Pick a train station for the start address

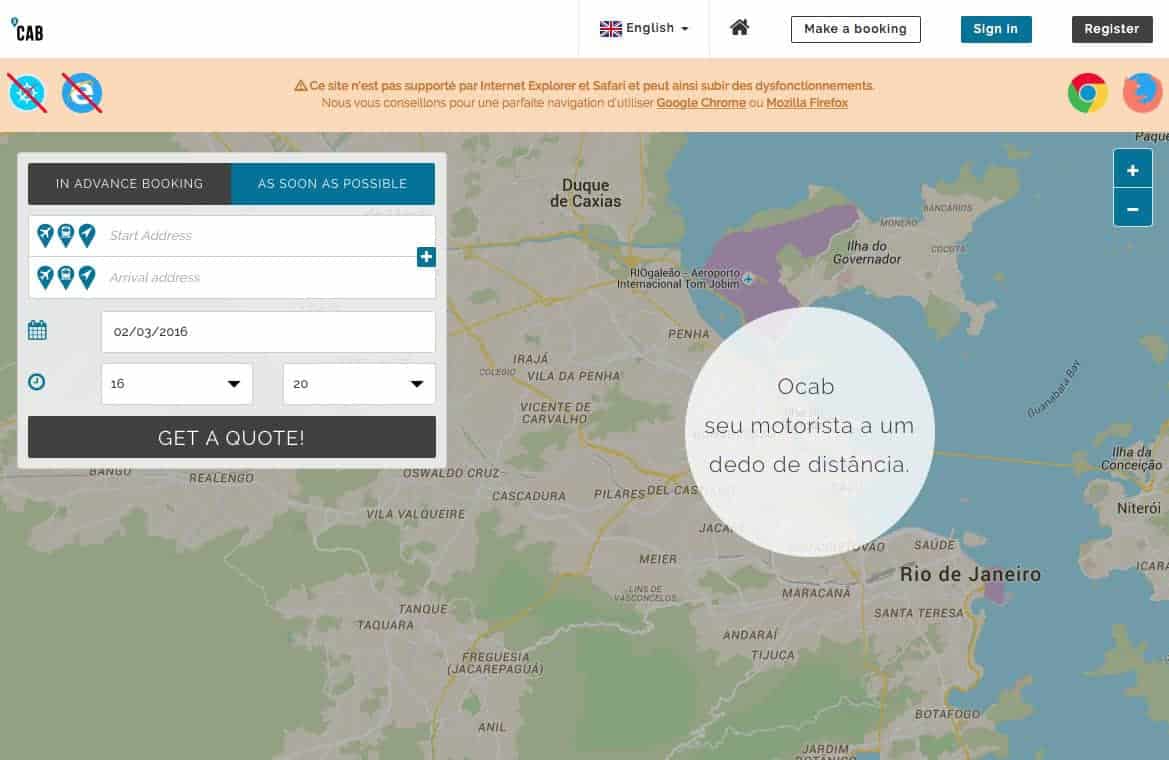point(66,236)
